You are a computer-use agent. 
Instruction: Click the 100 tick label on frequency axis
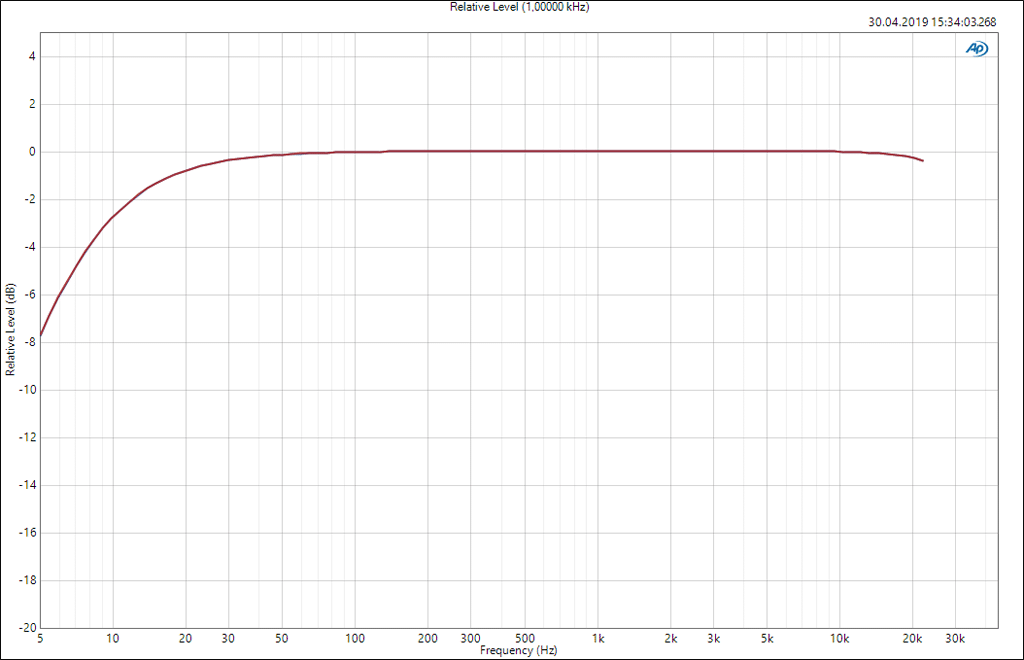click(x=355, y=638)
